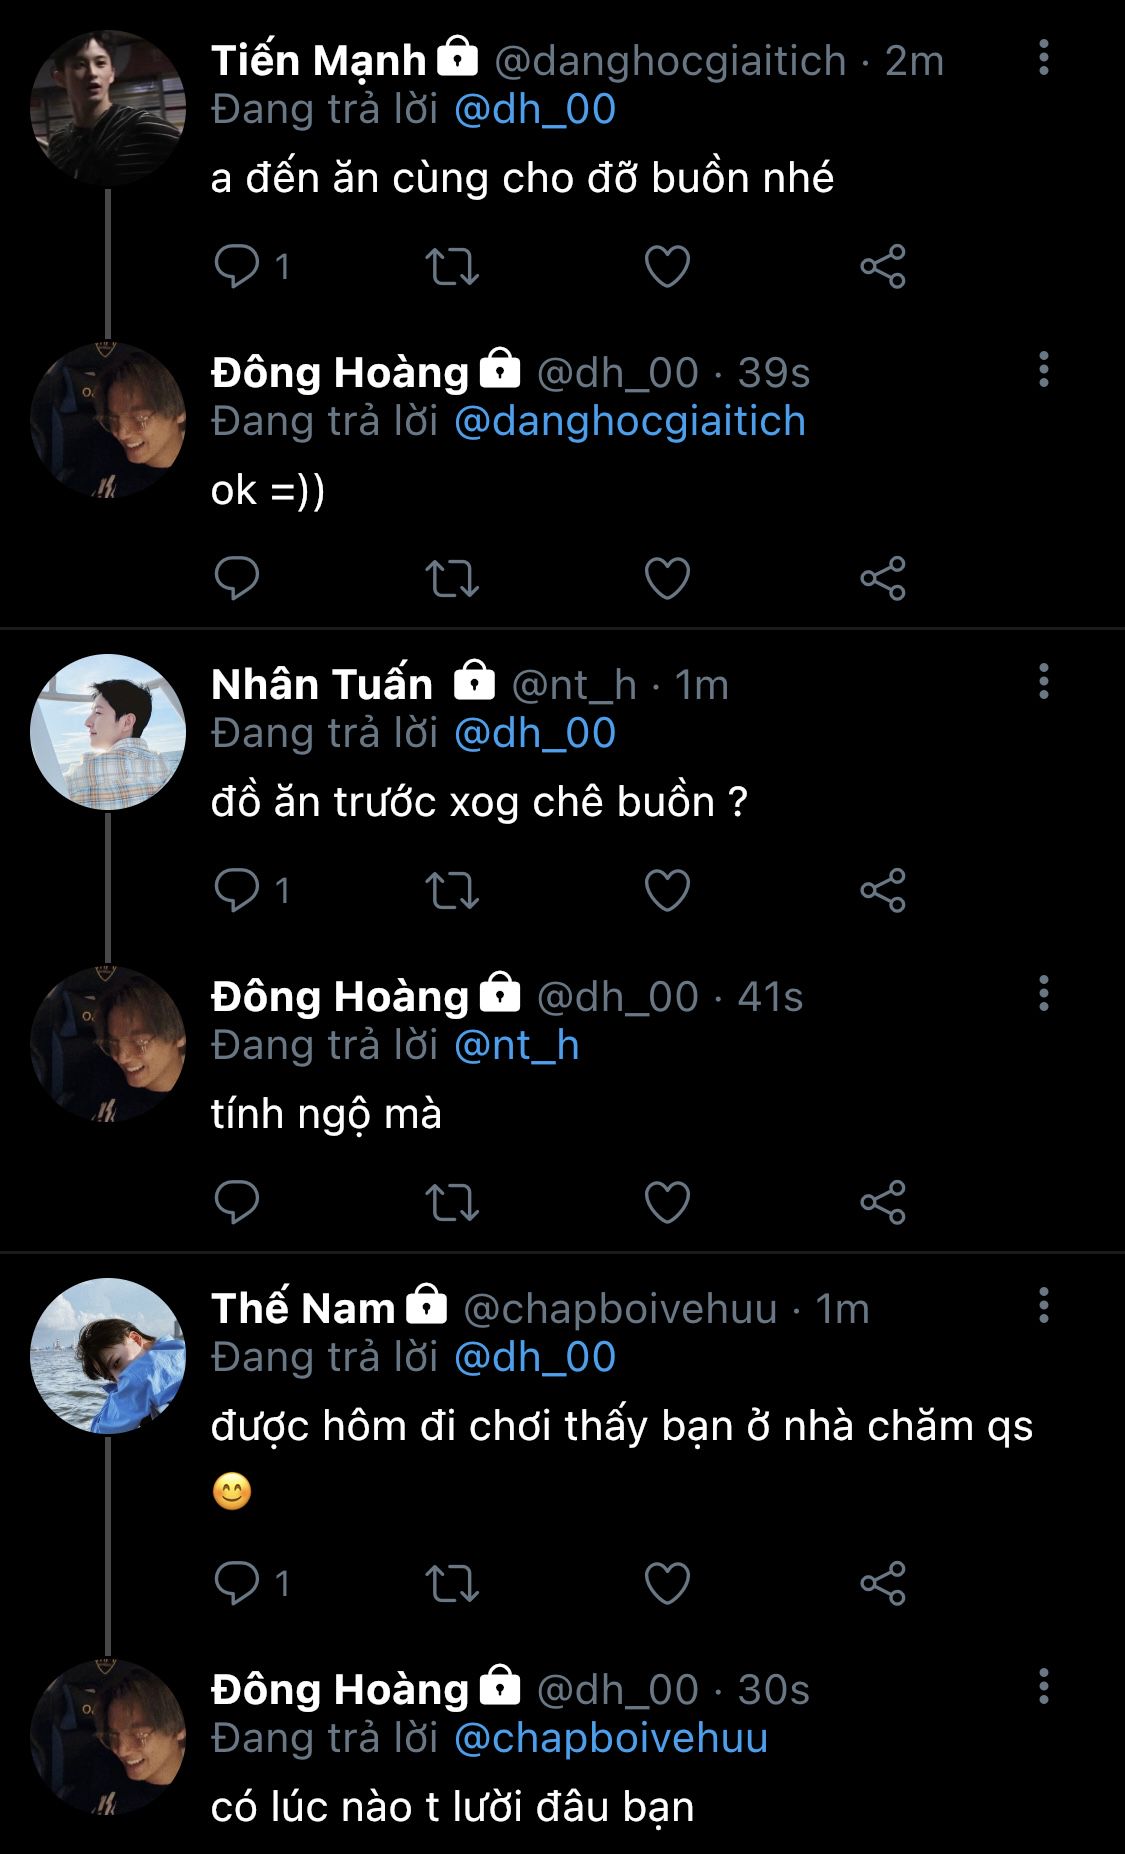The image size is (1125, 1854).
Task: Like Nhân Tuấn's tweet
Action: coord(667,890)
